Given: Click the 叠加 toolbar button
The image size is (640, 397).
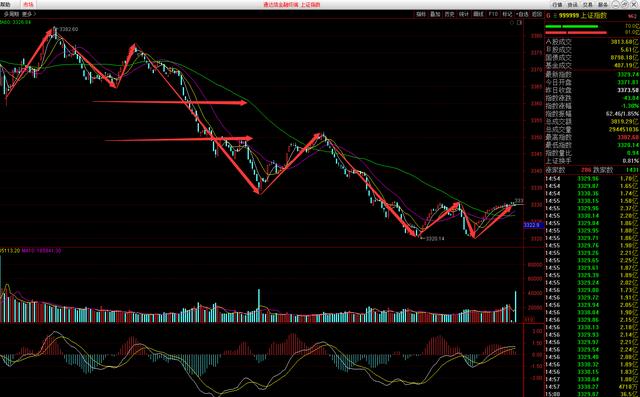Looking at the screenshot, I should point(435,14).
